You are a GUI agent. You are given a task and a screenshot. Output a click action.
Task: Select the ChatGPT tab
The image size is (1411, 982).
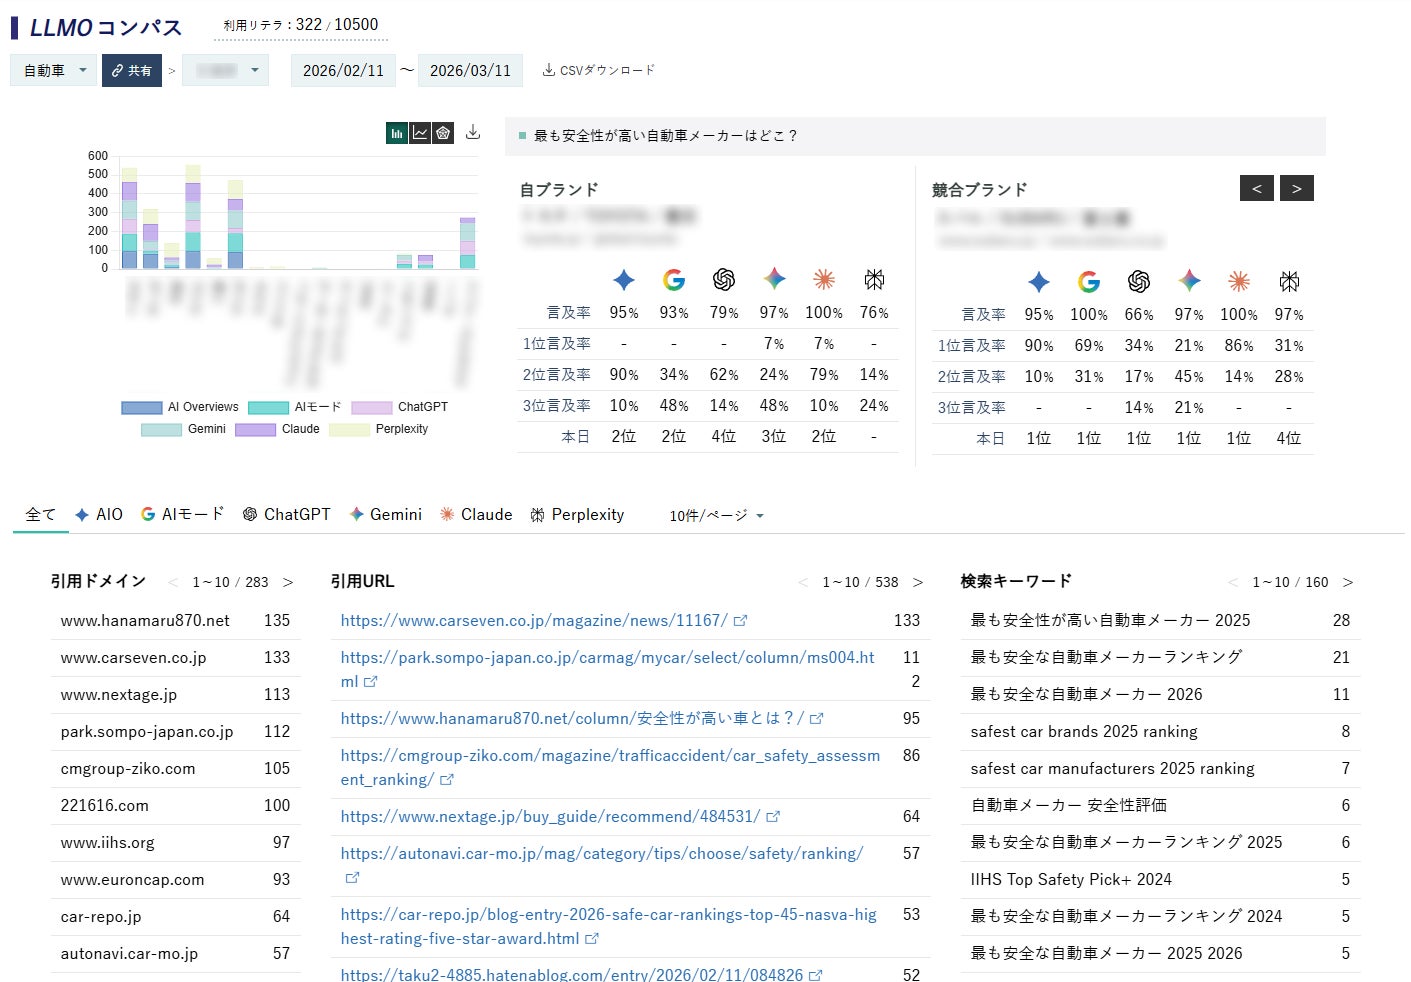(x=286, y=515)
